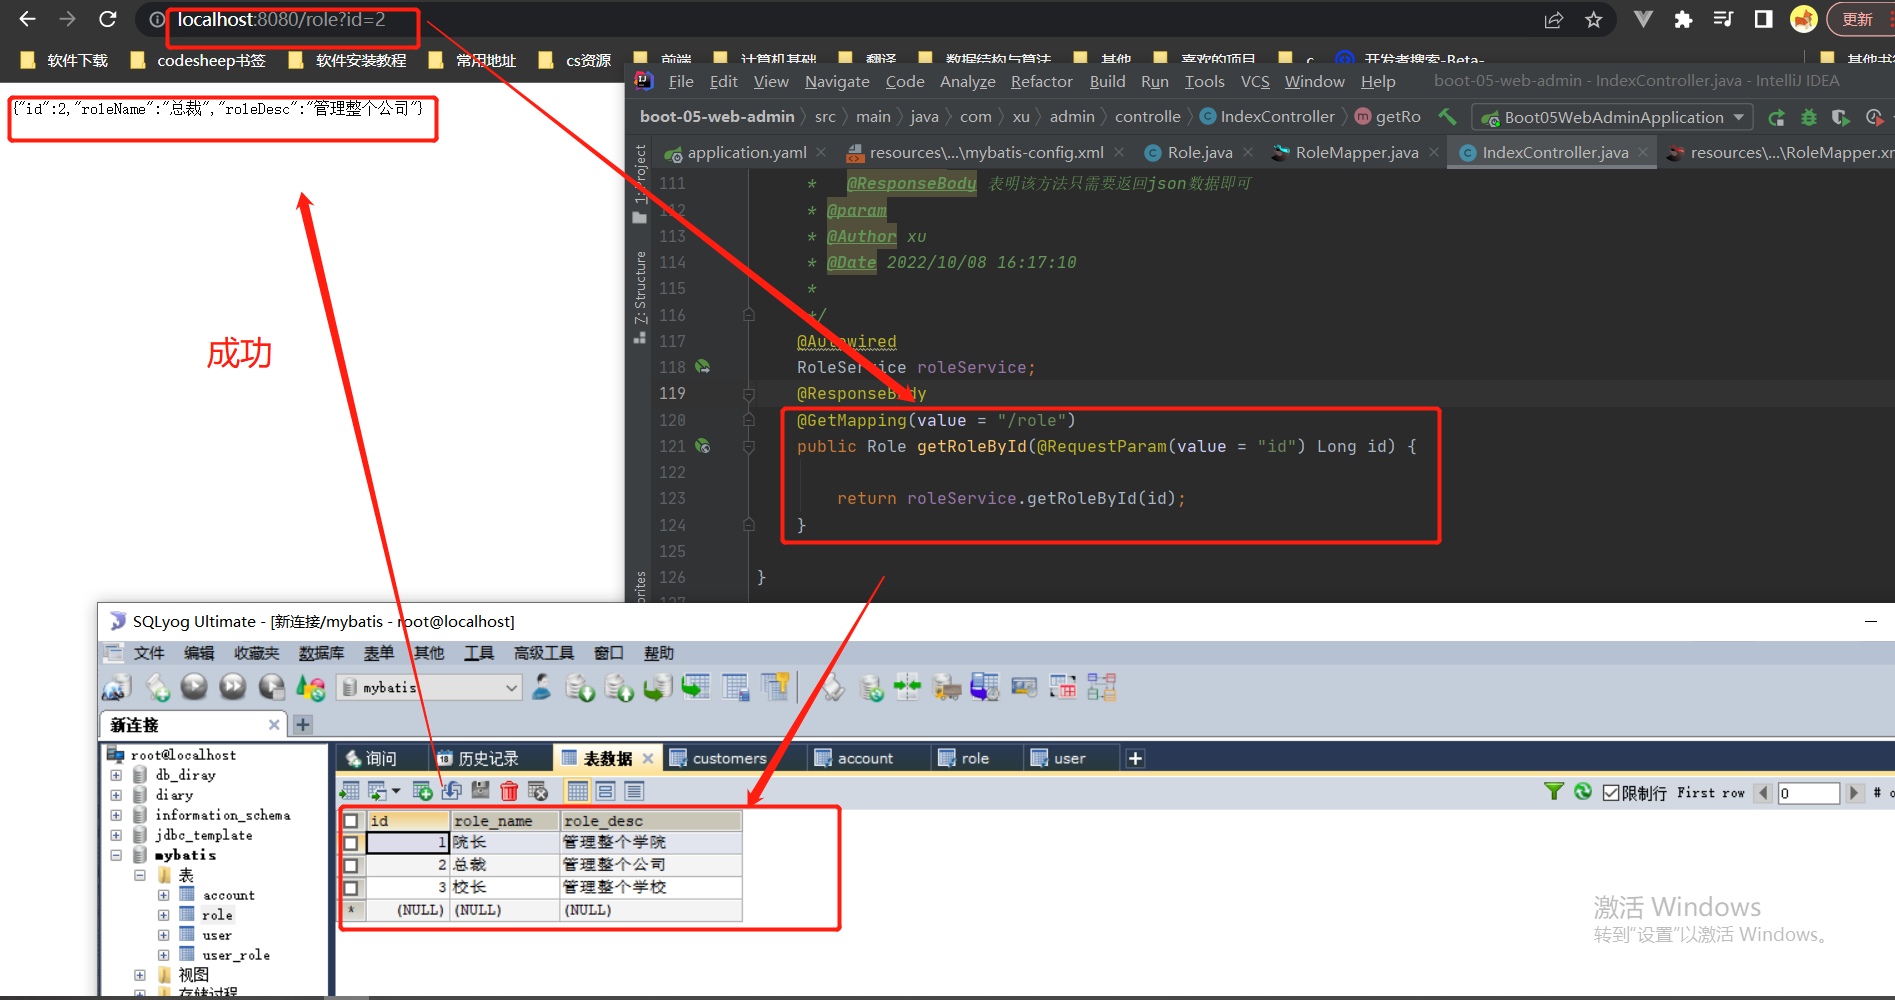Check the header select-all checkbox
Viewport: 1895px width, 1000px height.
tap(351, 820)
